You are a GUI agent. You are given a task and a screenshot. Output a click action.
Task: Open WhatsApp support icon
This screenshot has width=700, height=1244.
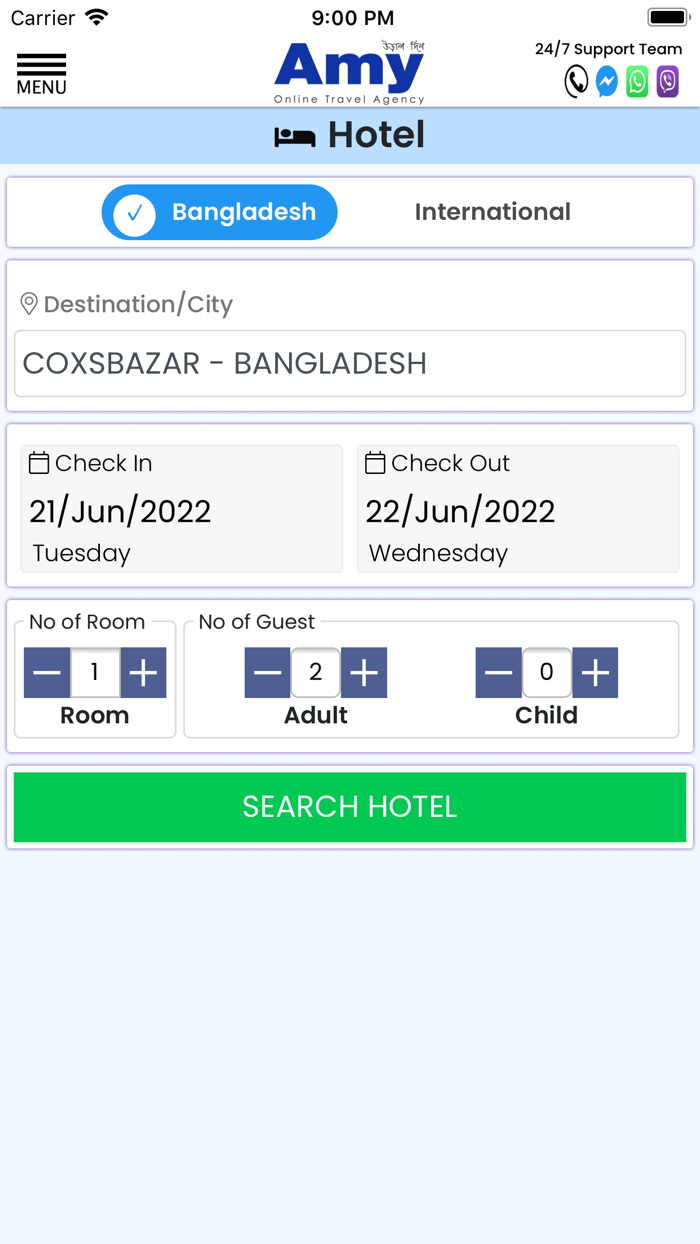point(637,81)
